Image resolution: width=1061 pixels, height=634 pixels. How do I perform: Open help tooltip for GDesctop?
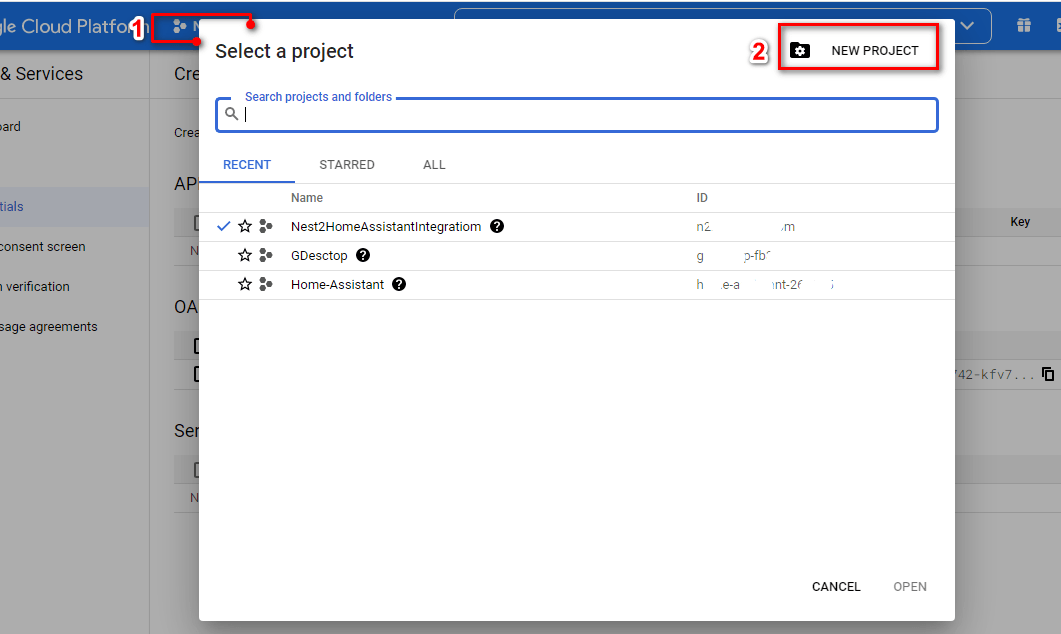(363, 256)
